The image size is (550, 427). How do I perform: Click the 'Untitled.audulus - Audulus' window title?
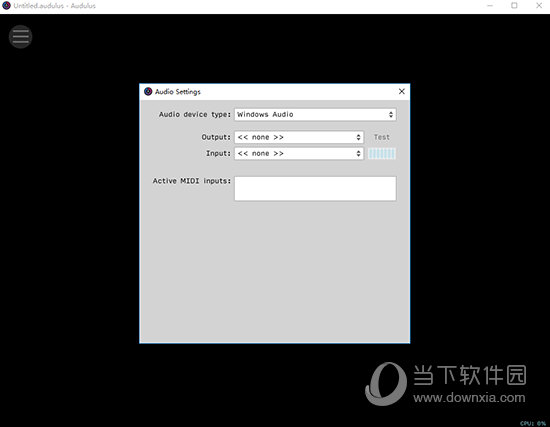[54, 6]
